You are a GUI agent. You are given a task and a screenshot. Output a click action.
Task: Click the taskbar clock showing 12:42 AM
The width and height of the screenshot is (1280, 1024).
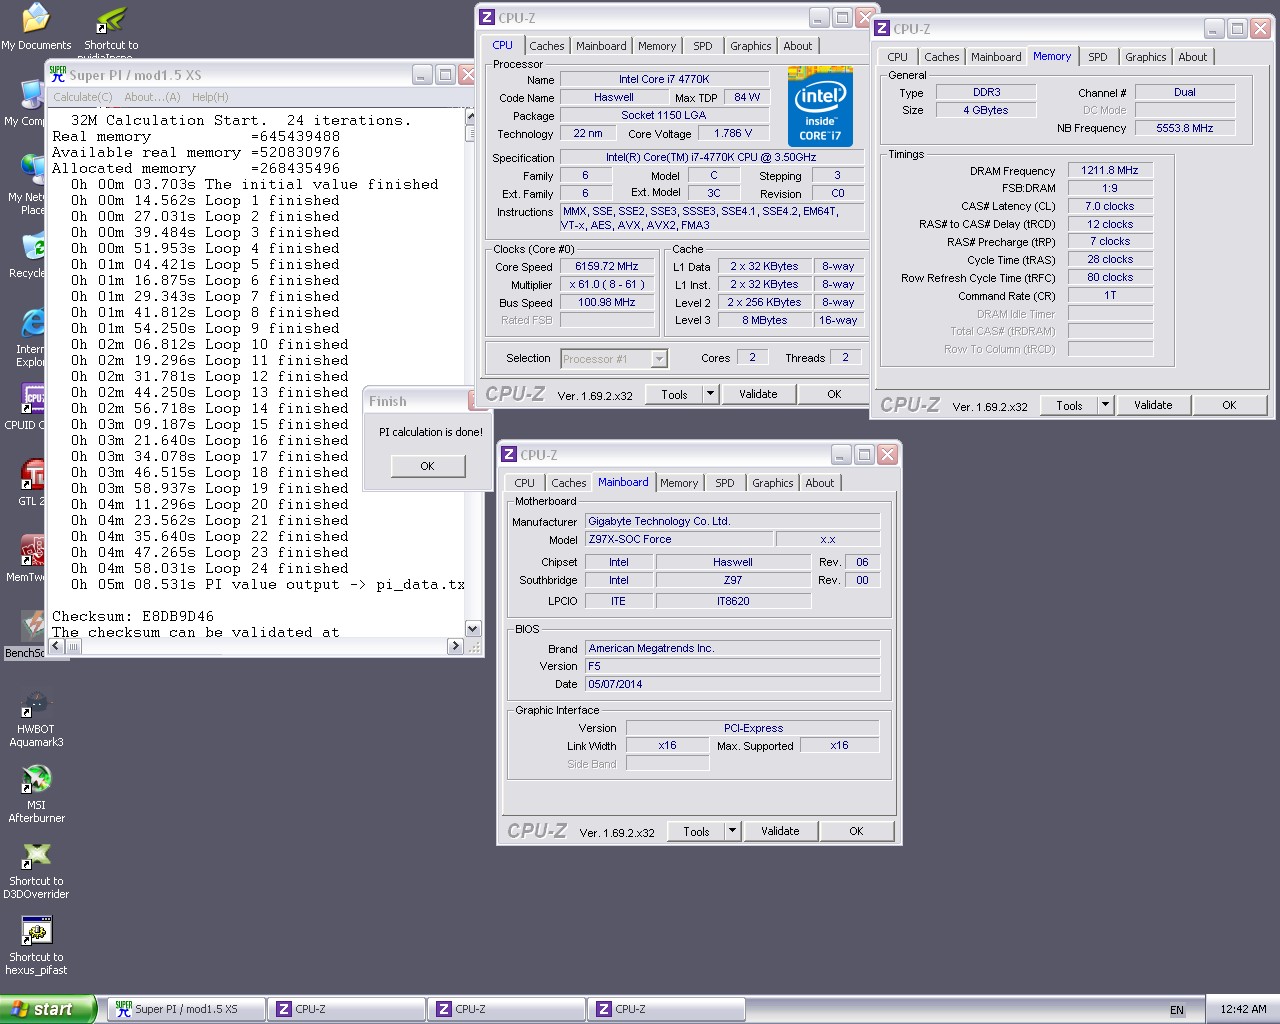(1243, 1010)
